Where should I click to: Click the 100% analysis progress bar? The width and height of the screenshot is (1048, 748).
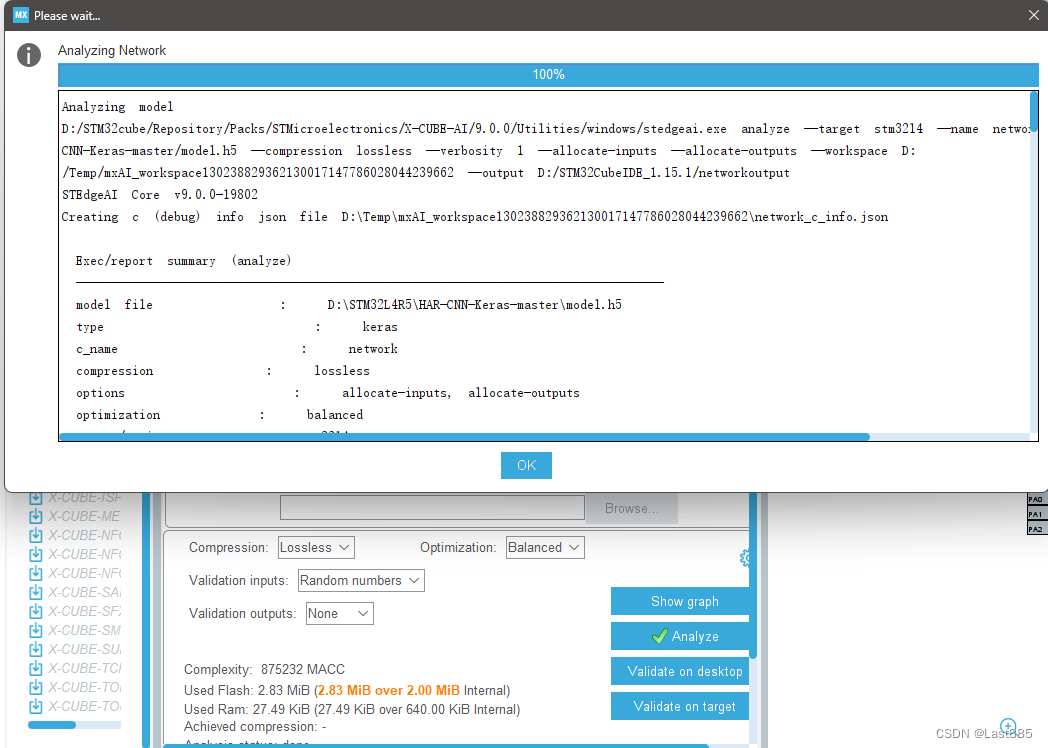click(548, 74)
